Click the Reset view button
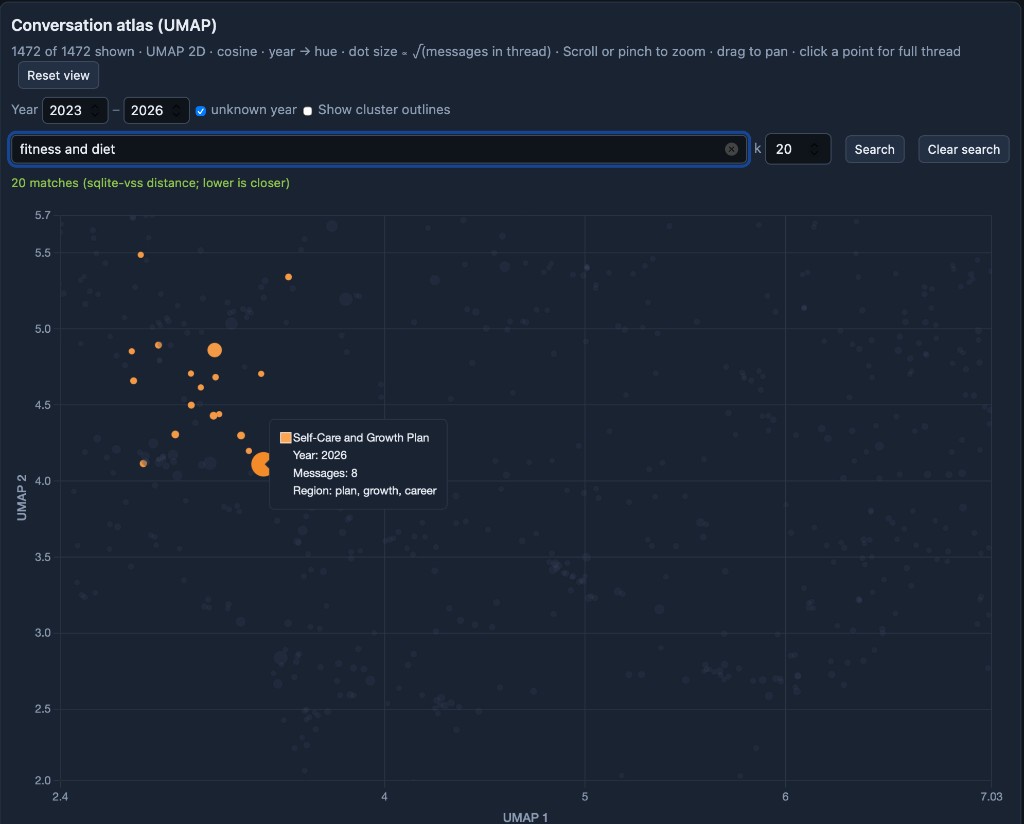This screenshot has height=824, width=1024. (x=58, y=76)
